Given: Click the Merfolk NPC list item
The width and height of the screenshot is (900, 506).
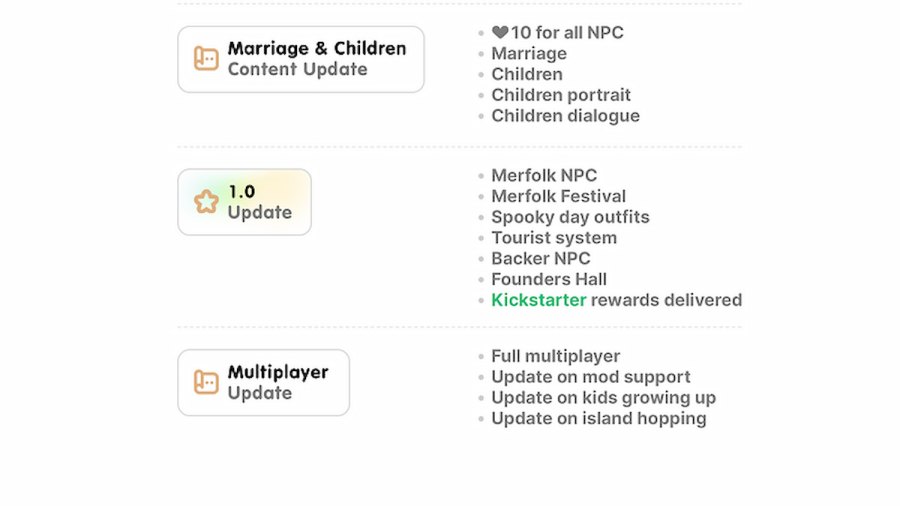Looking at the screenshot, I should click(544, 175).
